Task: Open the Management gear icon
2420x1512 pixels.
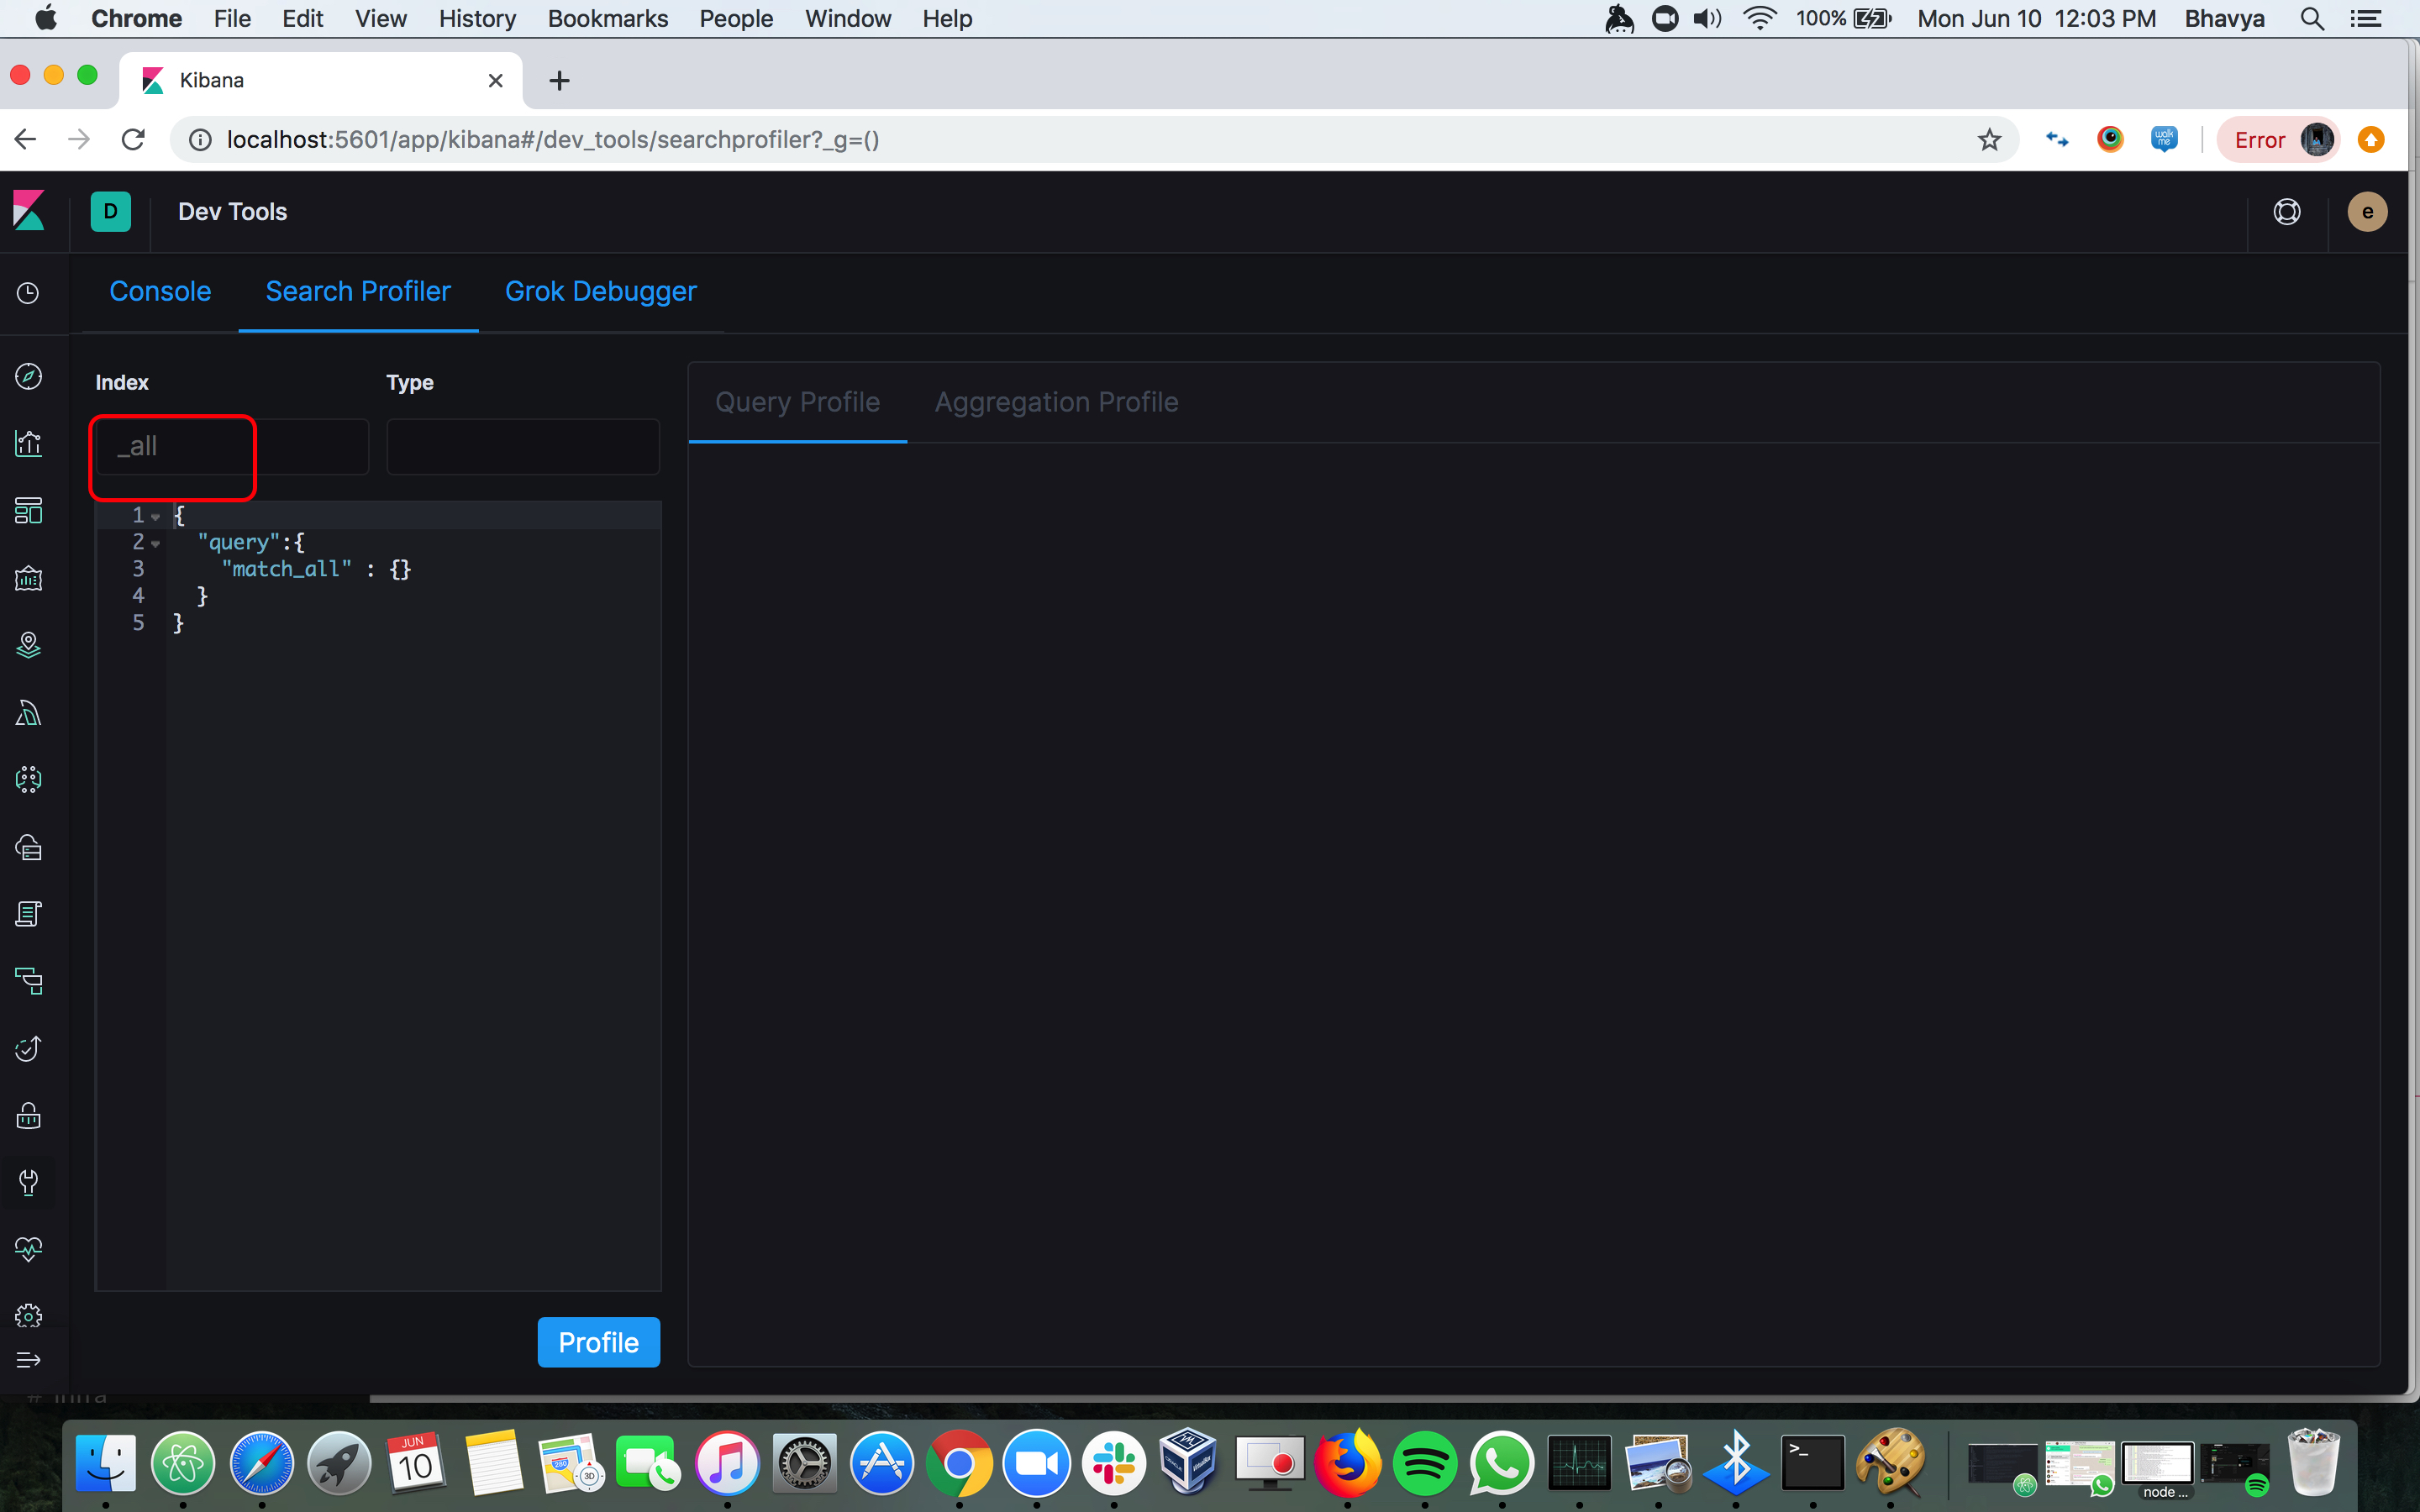Action: pos(29,1315)
